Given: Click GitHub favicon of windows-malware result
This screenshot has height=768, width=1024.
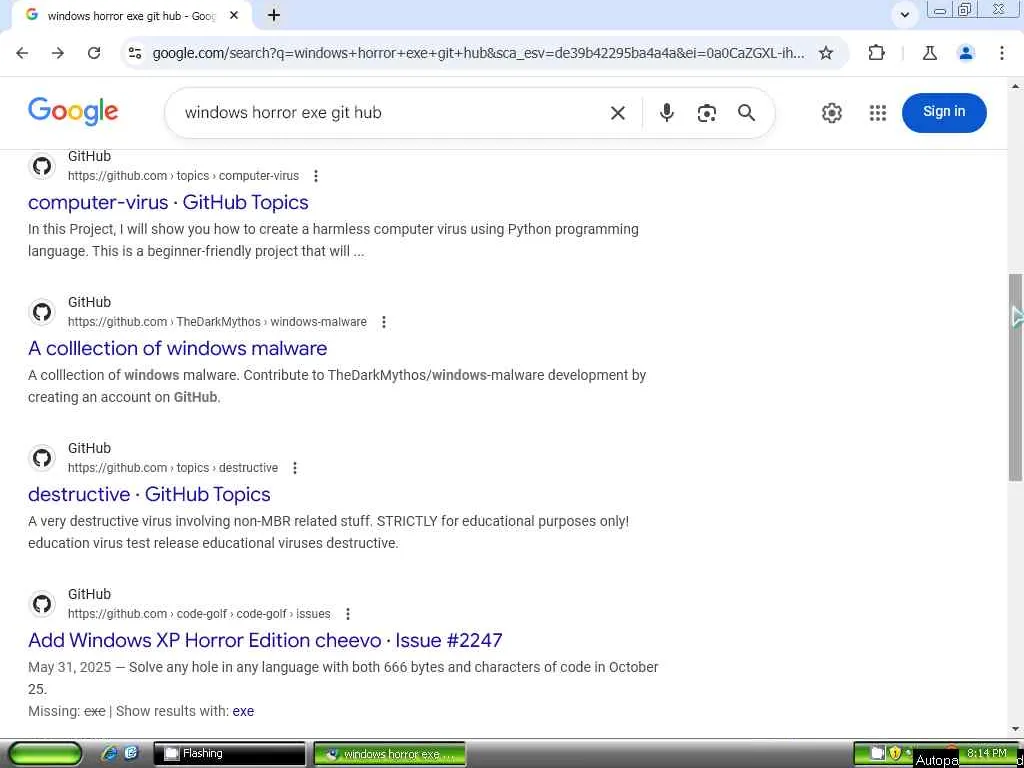Looking at the screenshot, I should coord(42,312).
